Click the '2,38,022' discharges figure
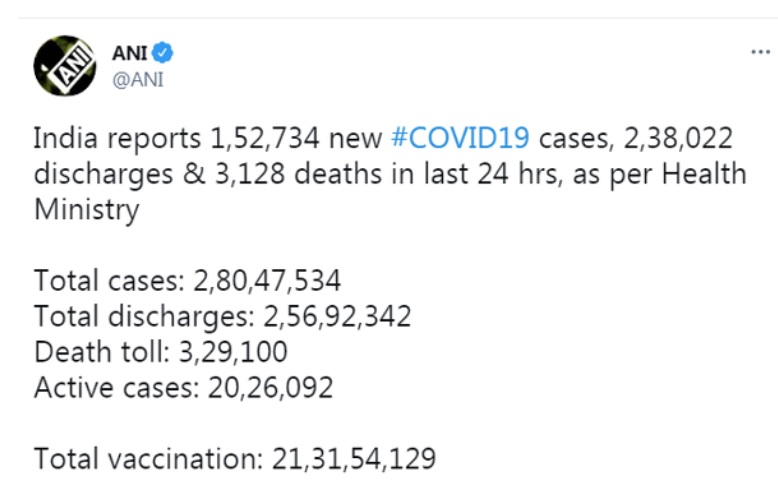 [x=678, y=138]
